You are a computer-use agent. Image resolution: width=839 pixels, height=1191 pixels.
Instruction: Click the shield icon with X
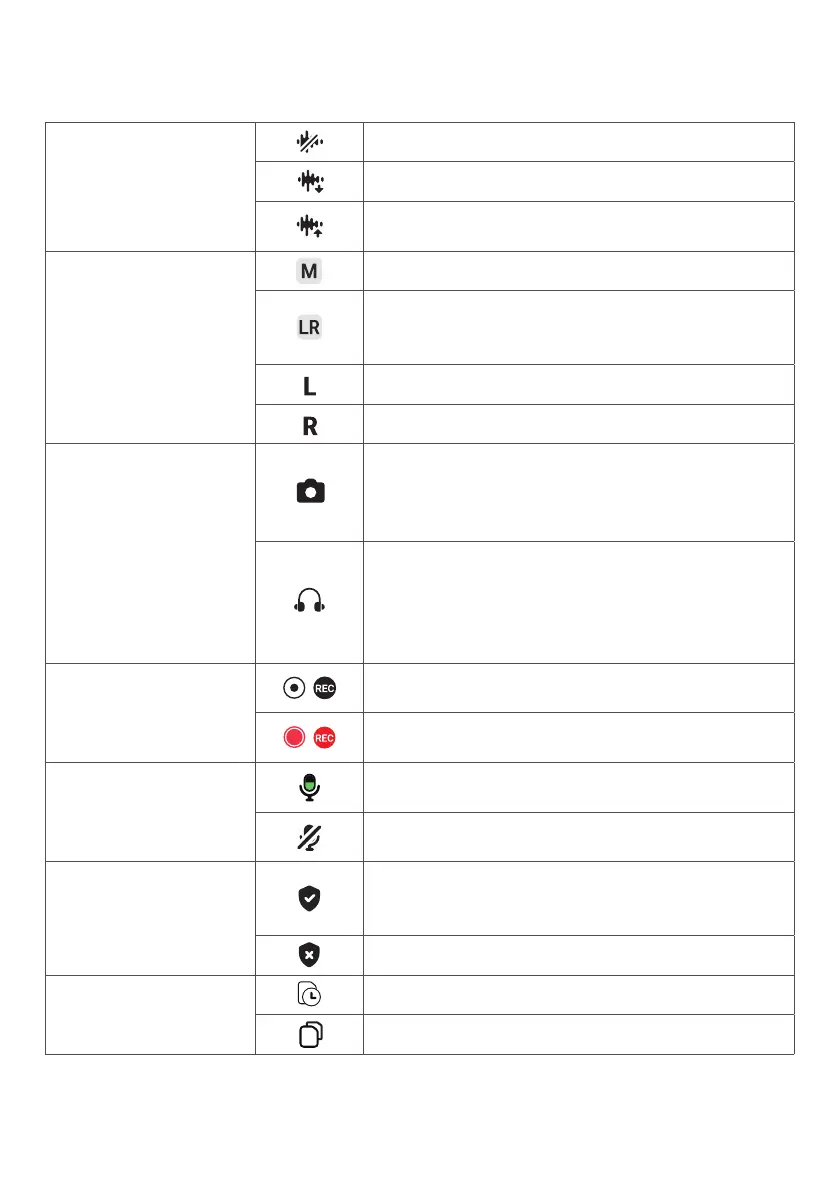309,955
